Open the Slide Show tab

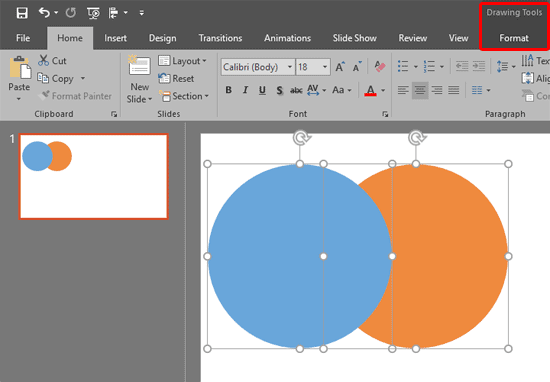(x=355, y=38)
